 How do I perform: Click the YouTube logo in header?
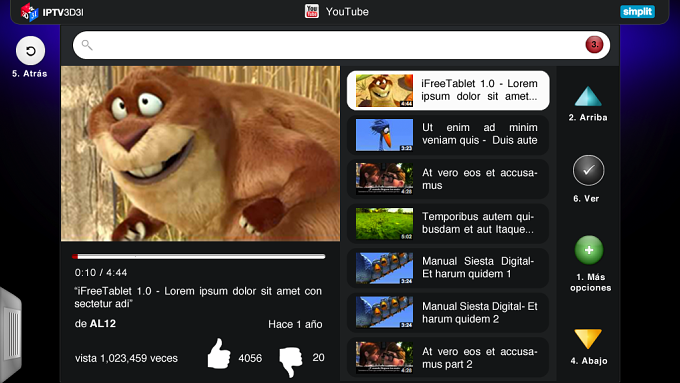click(x=312, y=11)
